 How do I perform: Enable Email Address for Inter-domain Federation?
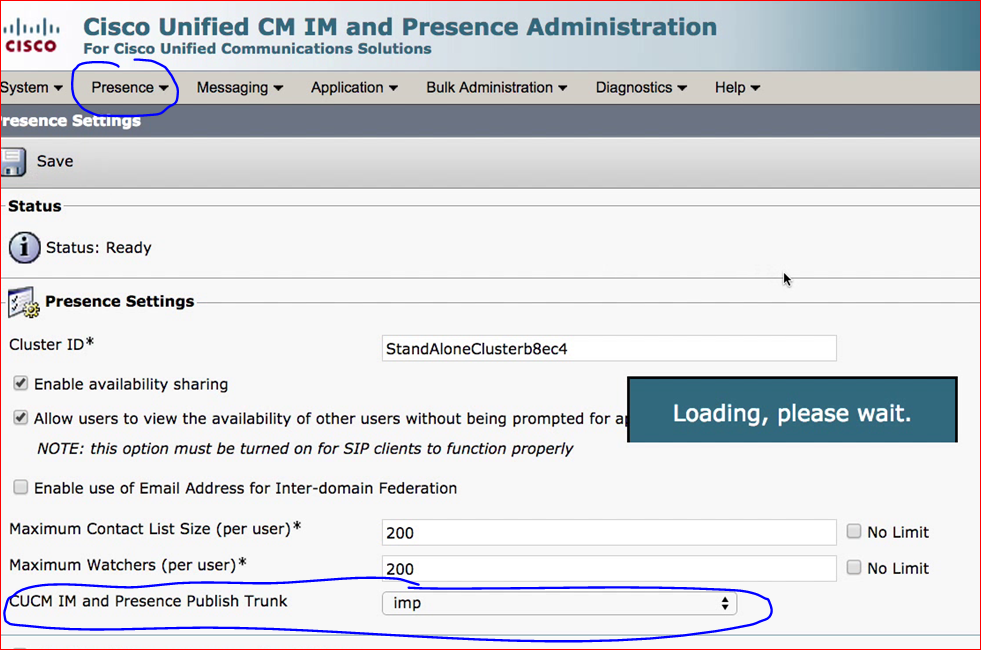tap(21, 487)
